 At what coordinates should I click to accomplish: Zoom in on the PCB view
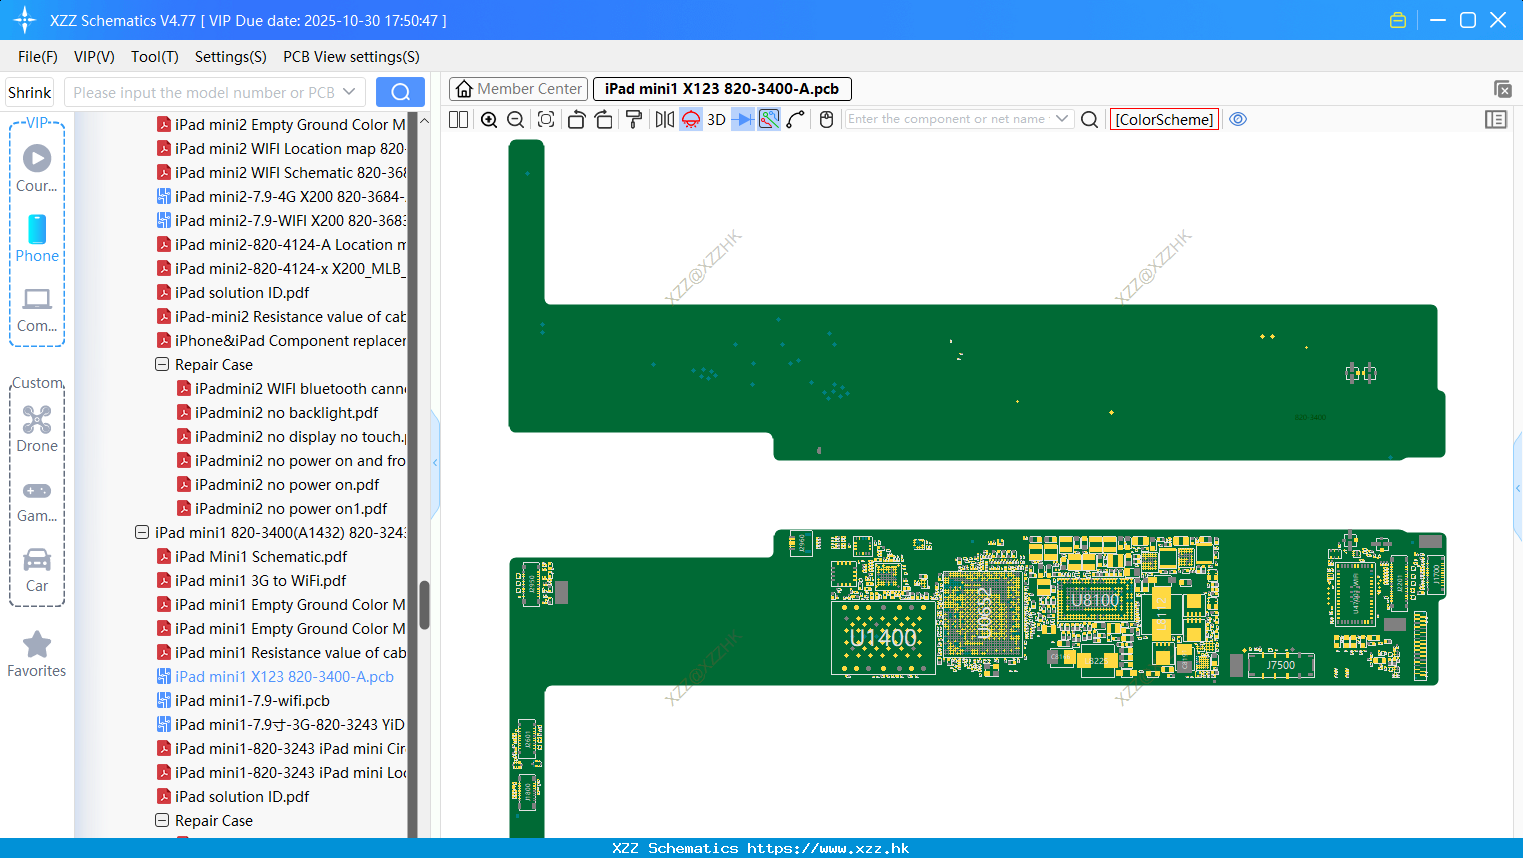point(489,120)
